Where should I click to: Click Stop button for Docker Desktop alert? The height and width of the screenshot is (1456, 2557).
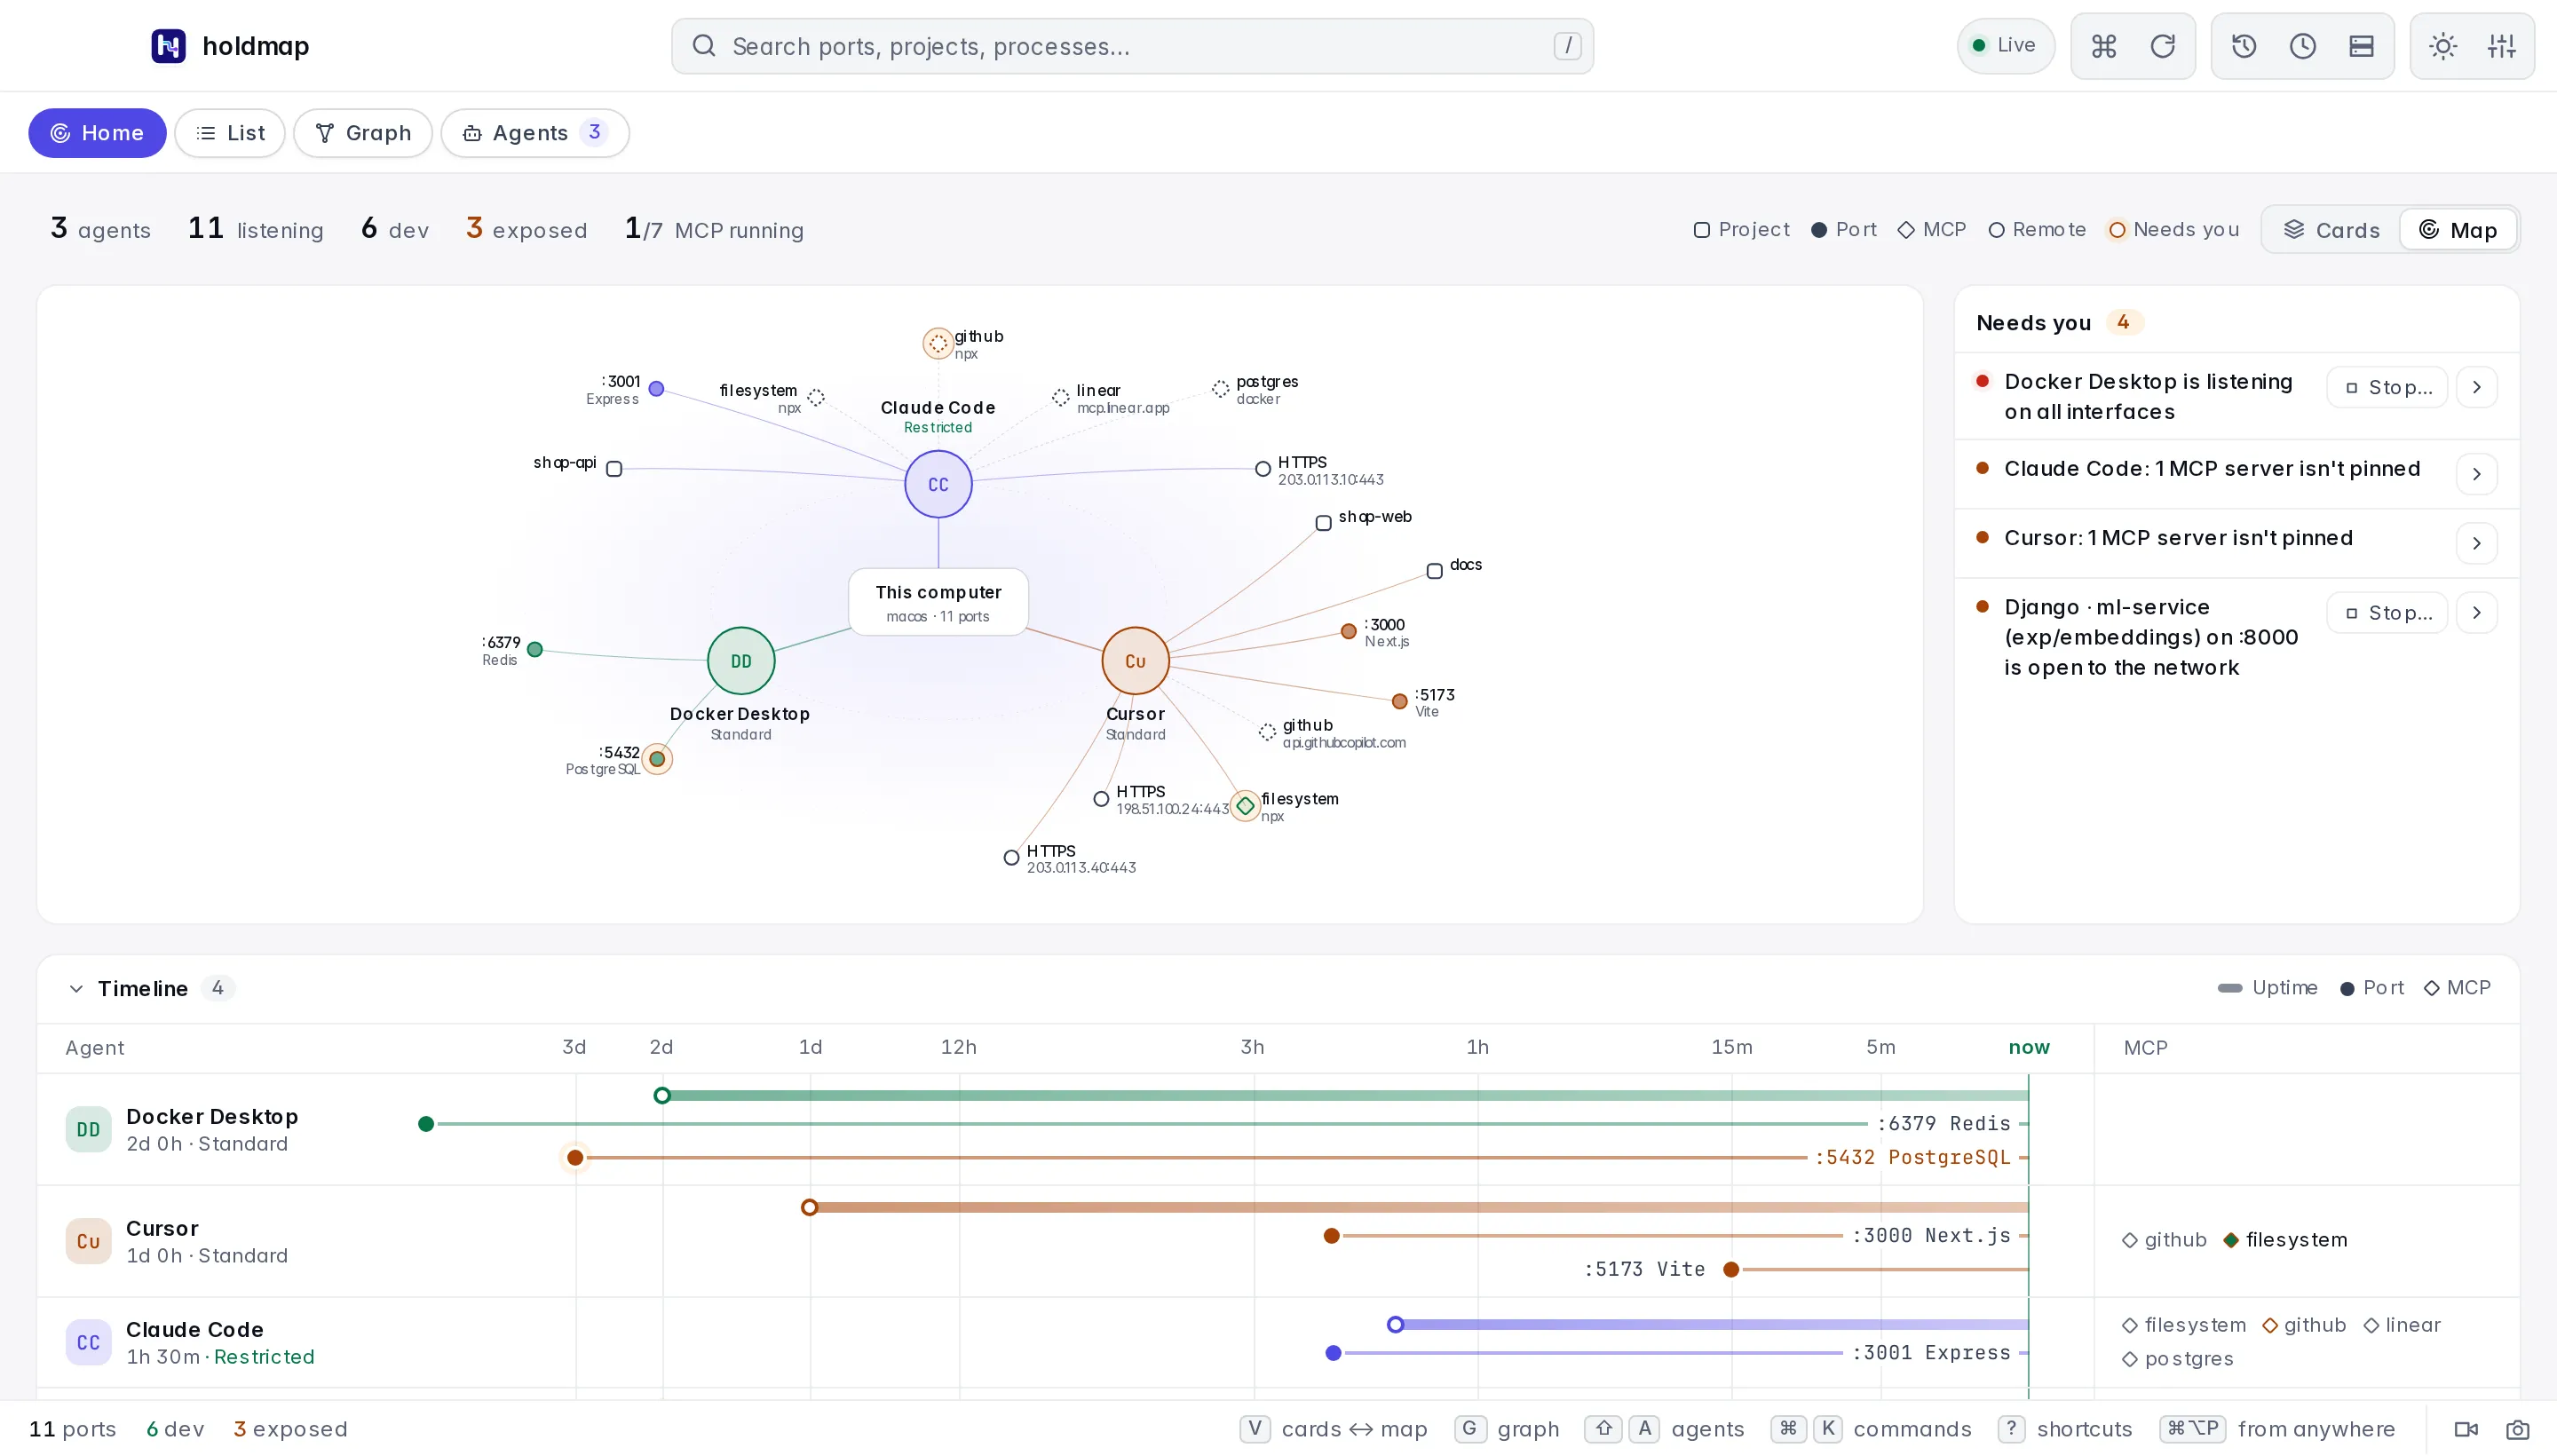coord(2387,387)
